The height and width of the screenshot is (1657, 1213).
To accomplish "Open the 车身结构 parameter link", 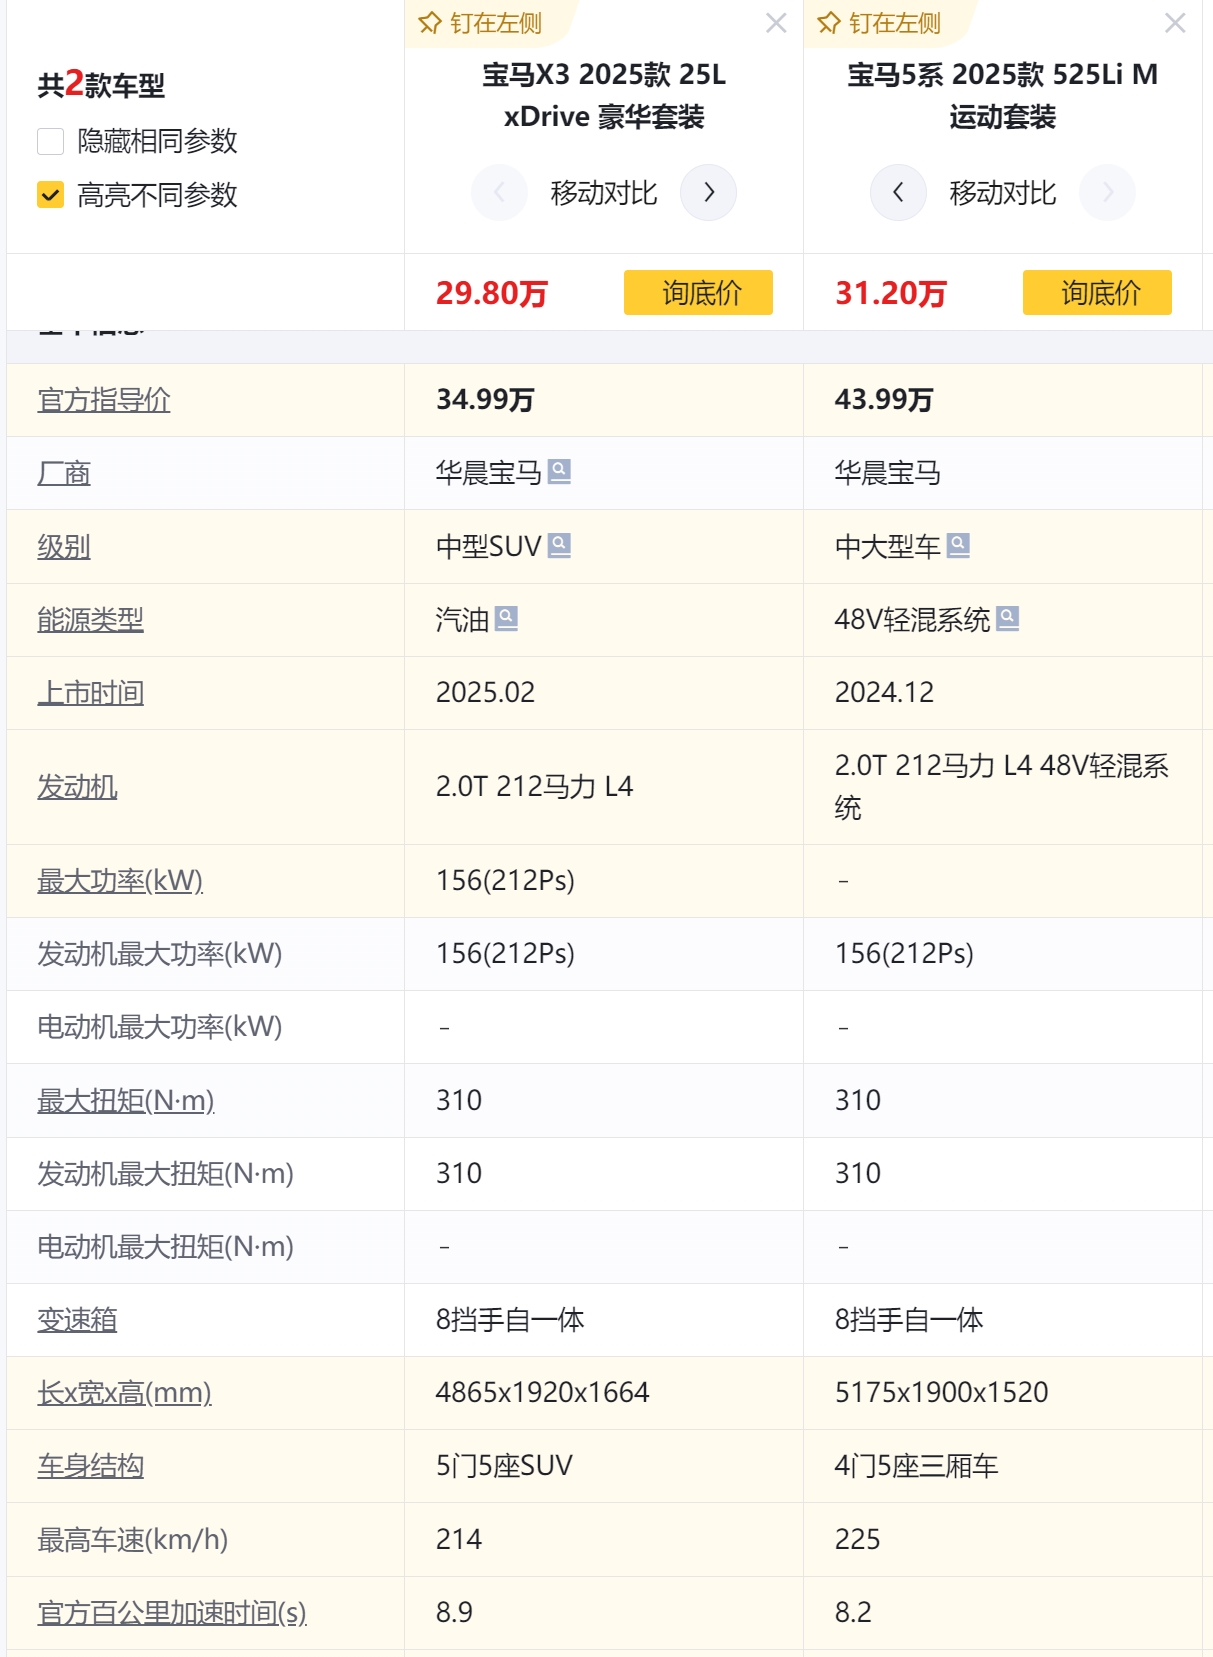I will point(90,1466).
